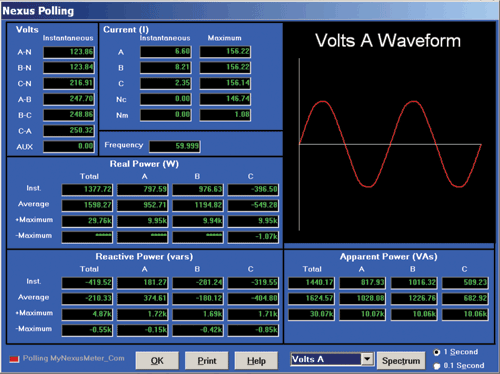
Task: Click the AUX volts value 0.00
Action: click(x=69, y=146)
